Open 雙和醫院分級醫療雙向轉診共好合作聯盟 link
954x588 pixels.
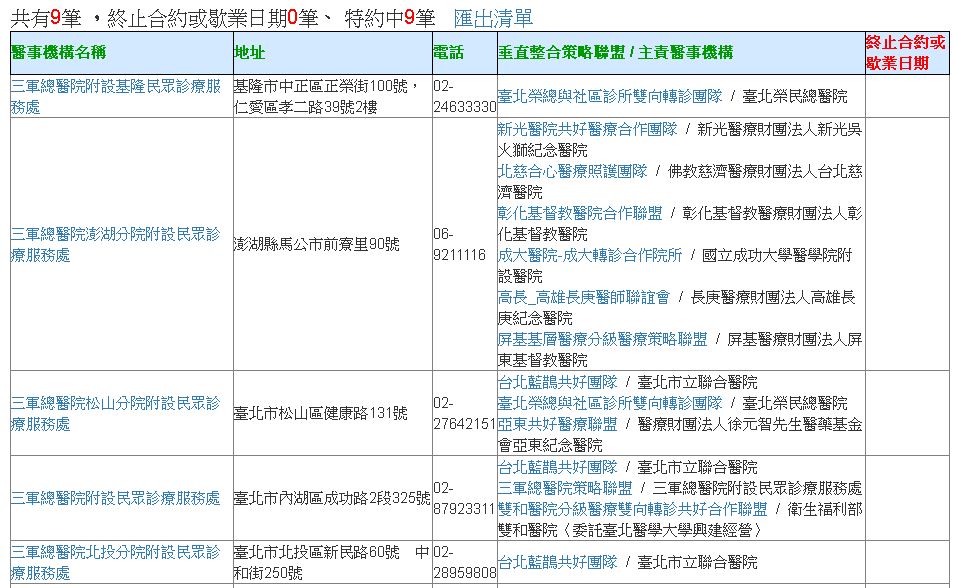pyautogui.click(x=633, y=509)
